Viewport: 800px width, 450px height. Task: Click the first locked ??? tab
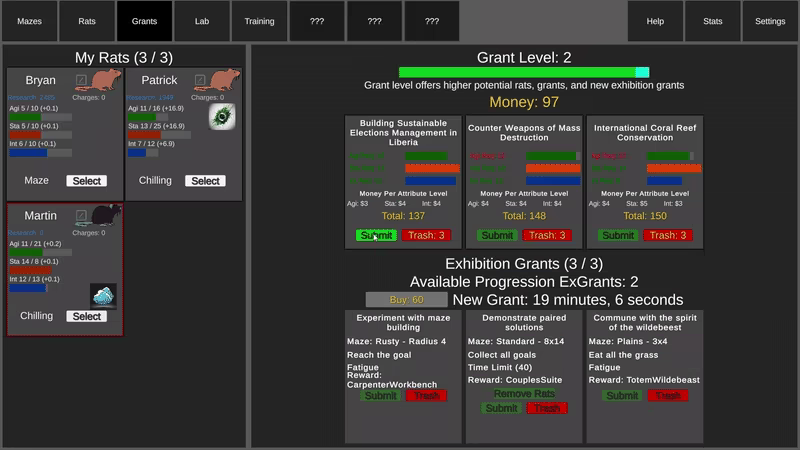(317, 21)
